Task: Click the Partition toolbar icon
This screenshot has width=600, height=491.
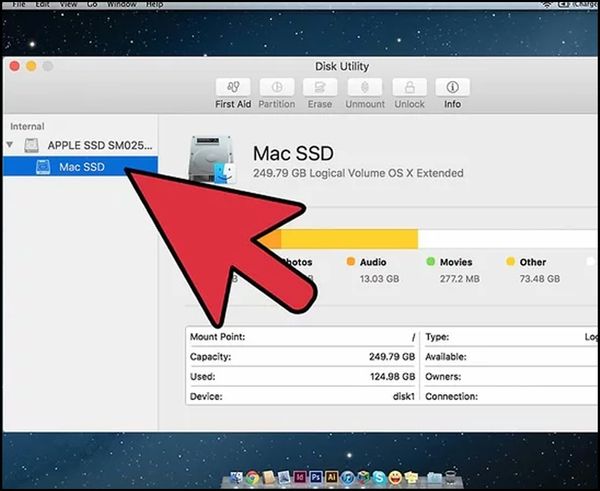Action: point(277,88)
